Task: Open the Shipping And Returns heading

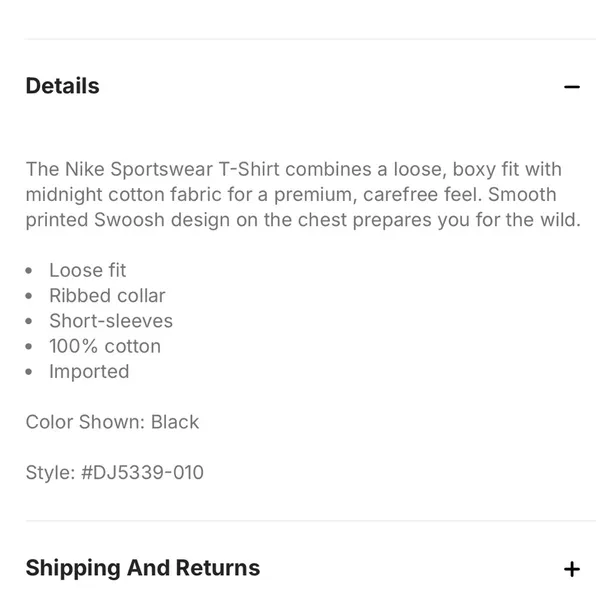Action: [143, 568]
